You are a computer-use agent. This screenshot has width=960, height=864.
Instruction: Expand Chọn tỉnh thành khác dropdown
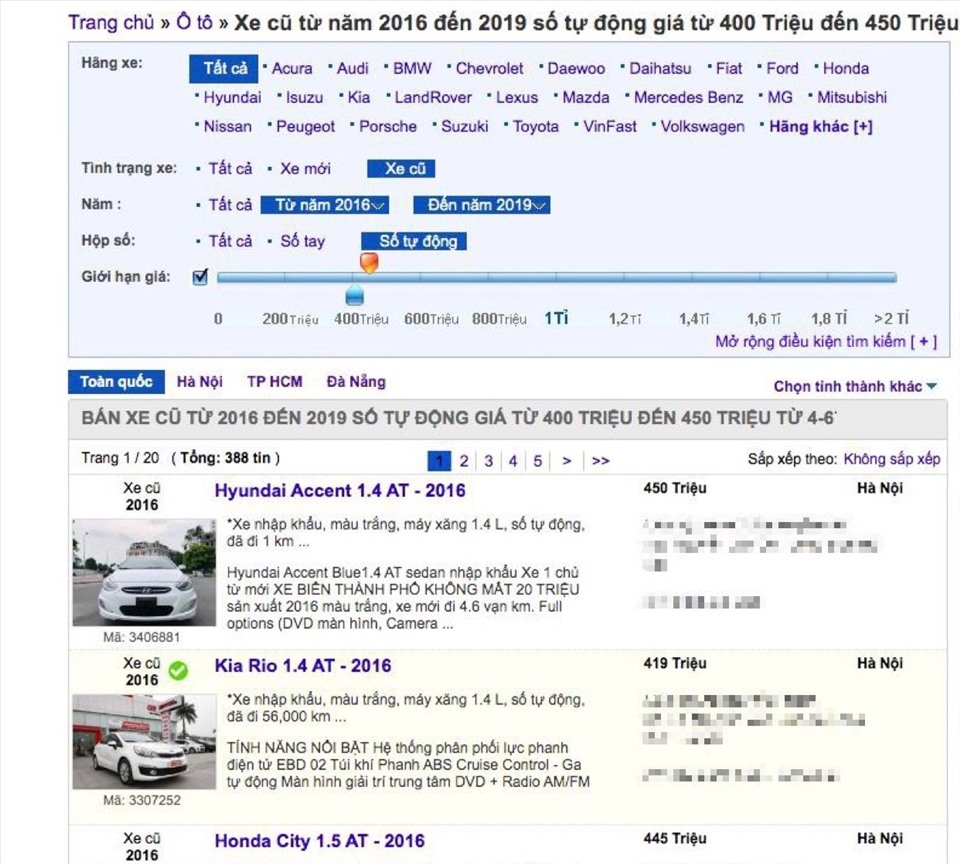pyautogui.click(x=855, y=386)
